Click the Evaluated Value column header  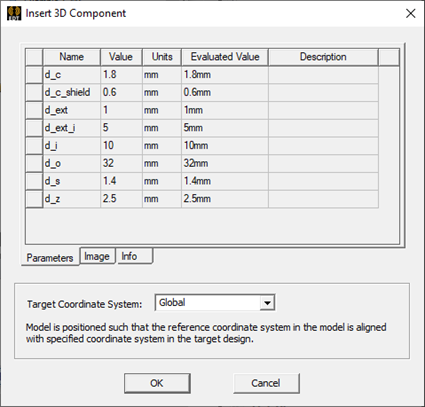pyautogui.click(x=225, y=57)
